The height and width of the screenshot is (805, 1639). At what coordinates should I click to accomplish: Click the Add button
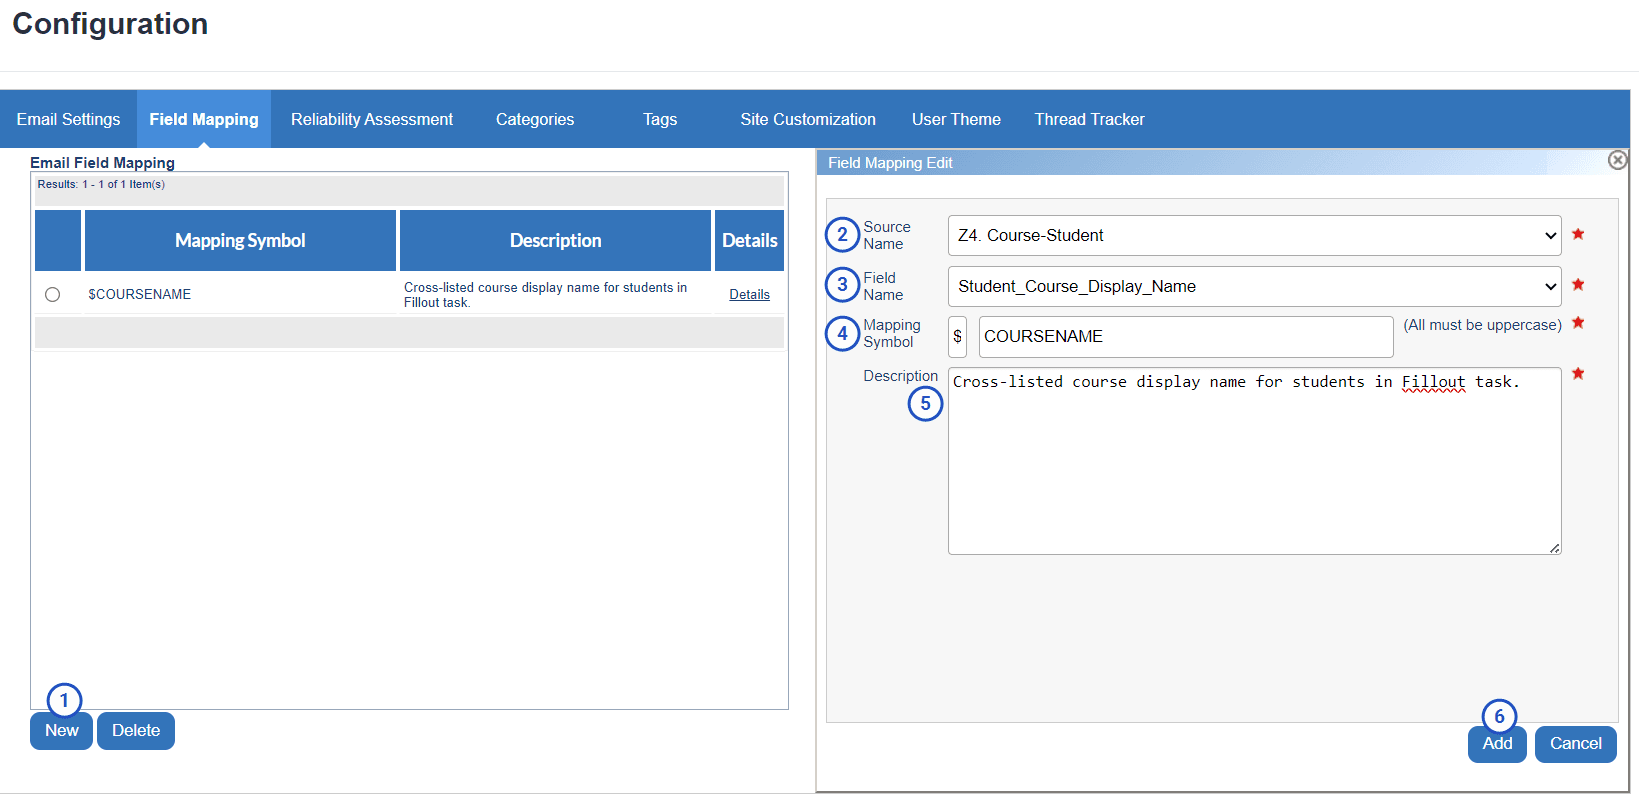(x=1497, y=743)
